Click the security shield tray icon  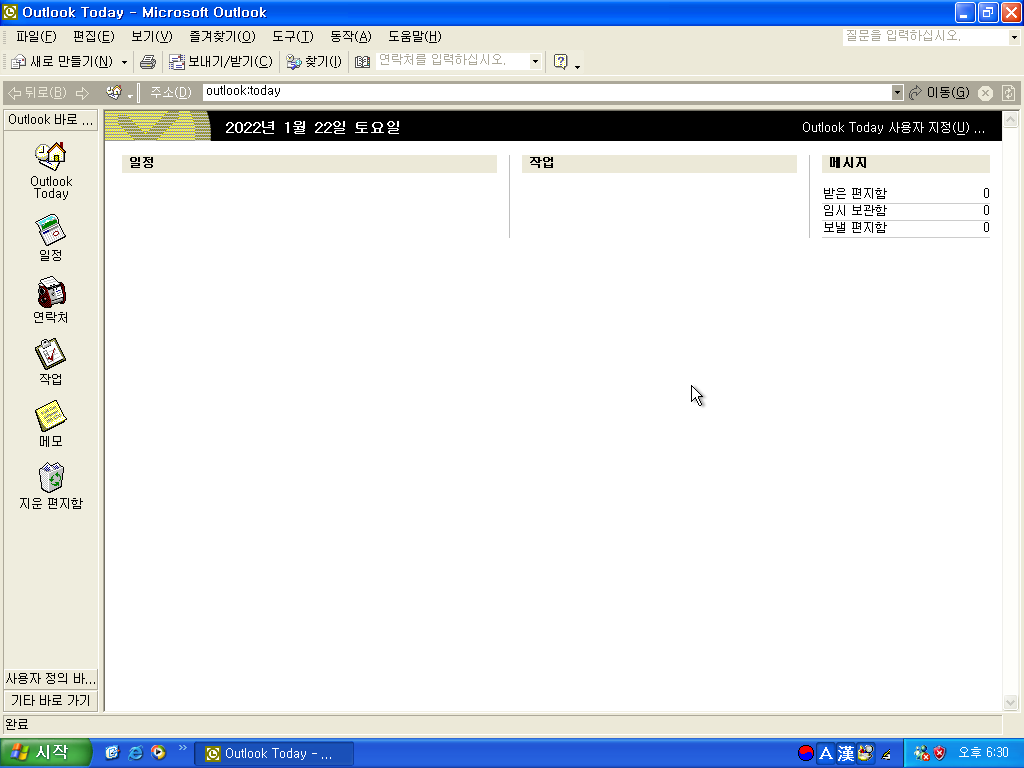point(940,754)
